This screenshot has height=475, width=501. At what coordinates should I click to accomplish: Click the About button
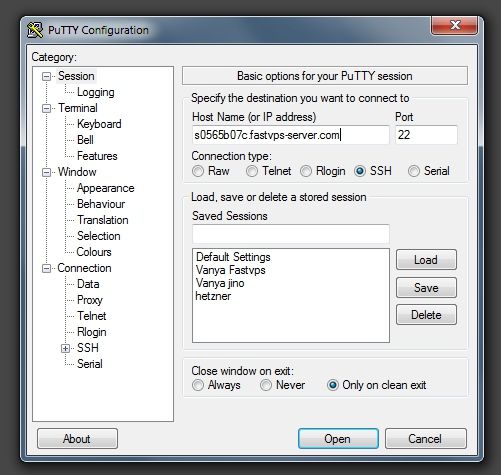pyautogui.click(x=77, y=439)
